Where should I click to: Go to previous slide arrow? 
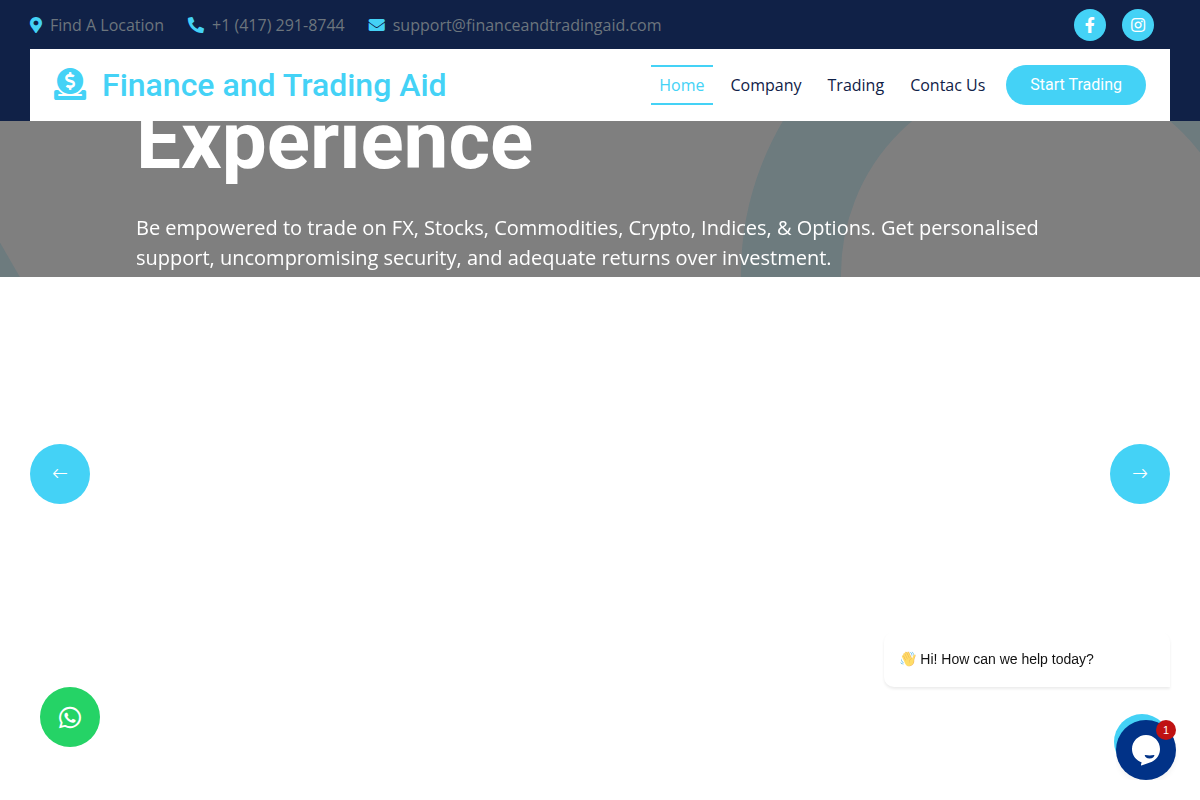(x=60, y=474)
